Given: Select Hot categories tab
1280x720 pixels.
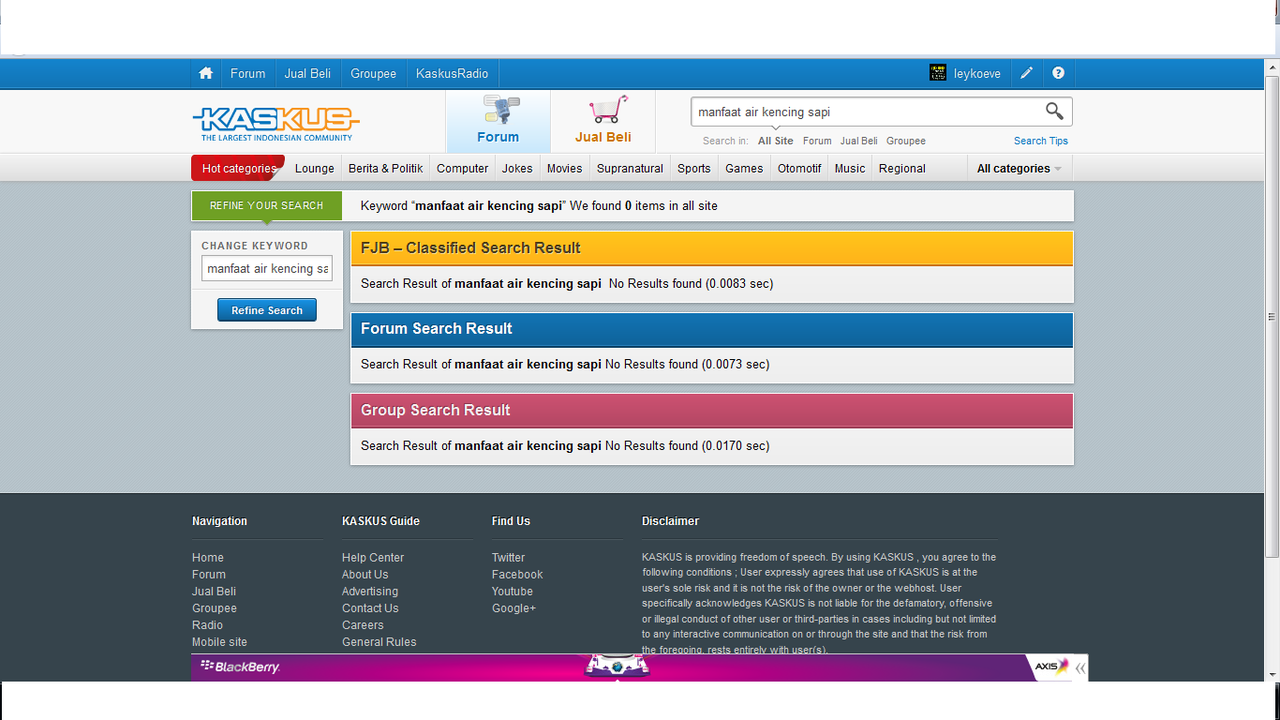Looking at the screenshot, I should (x=238, y=168).
